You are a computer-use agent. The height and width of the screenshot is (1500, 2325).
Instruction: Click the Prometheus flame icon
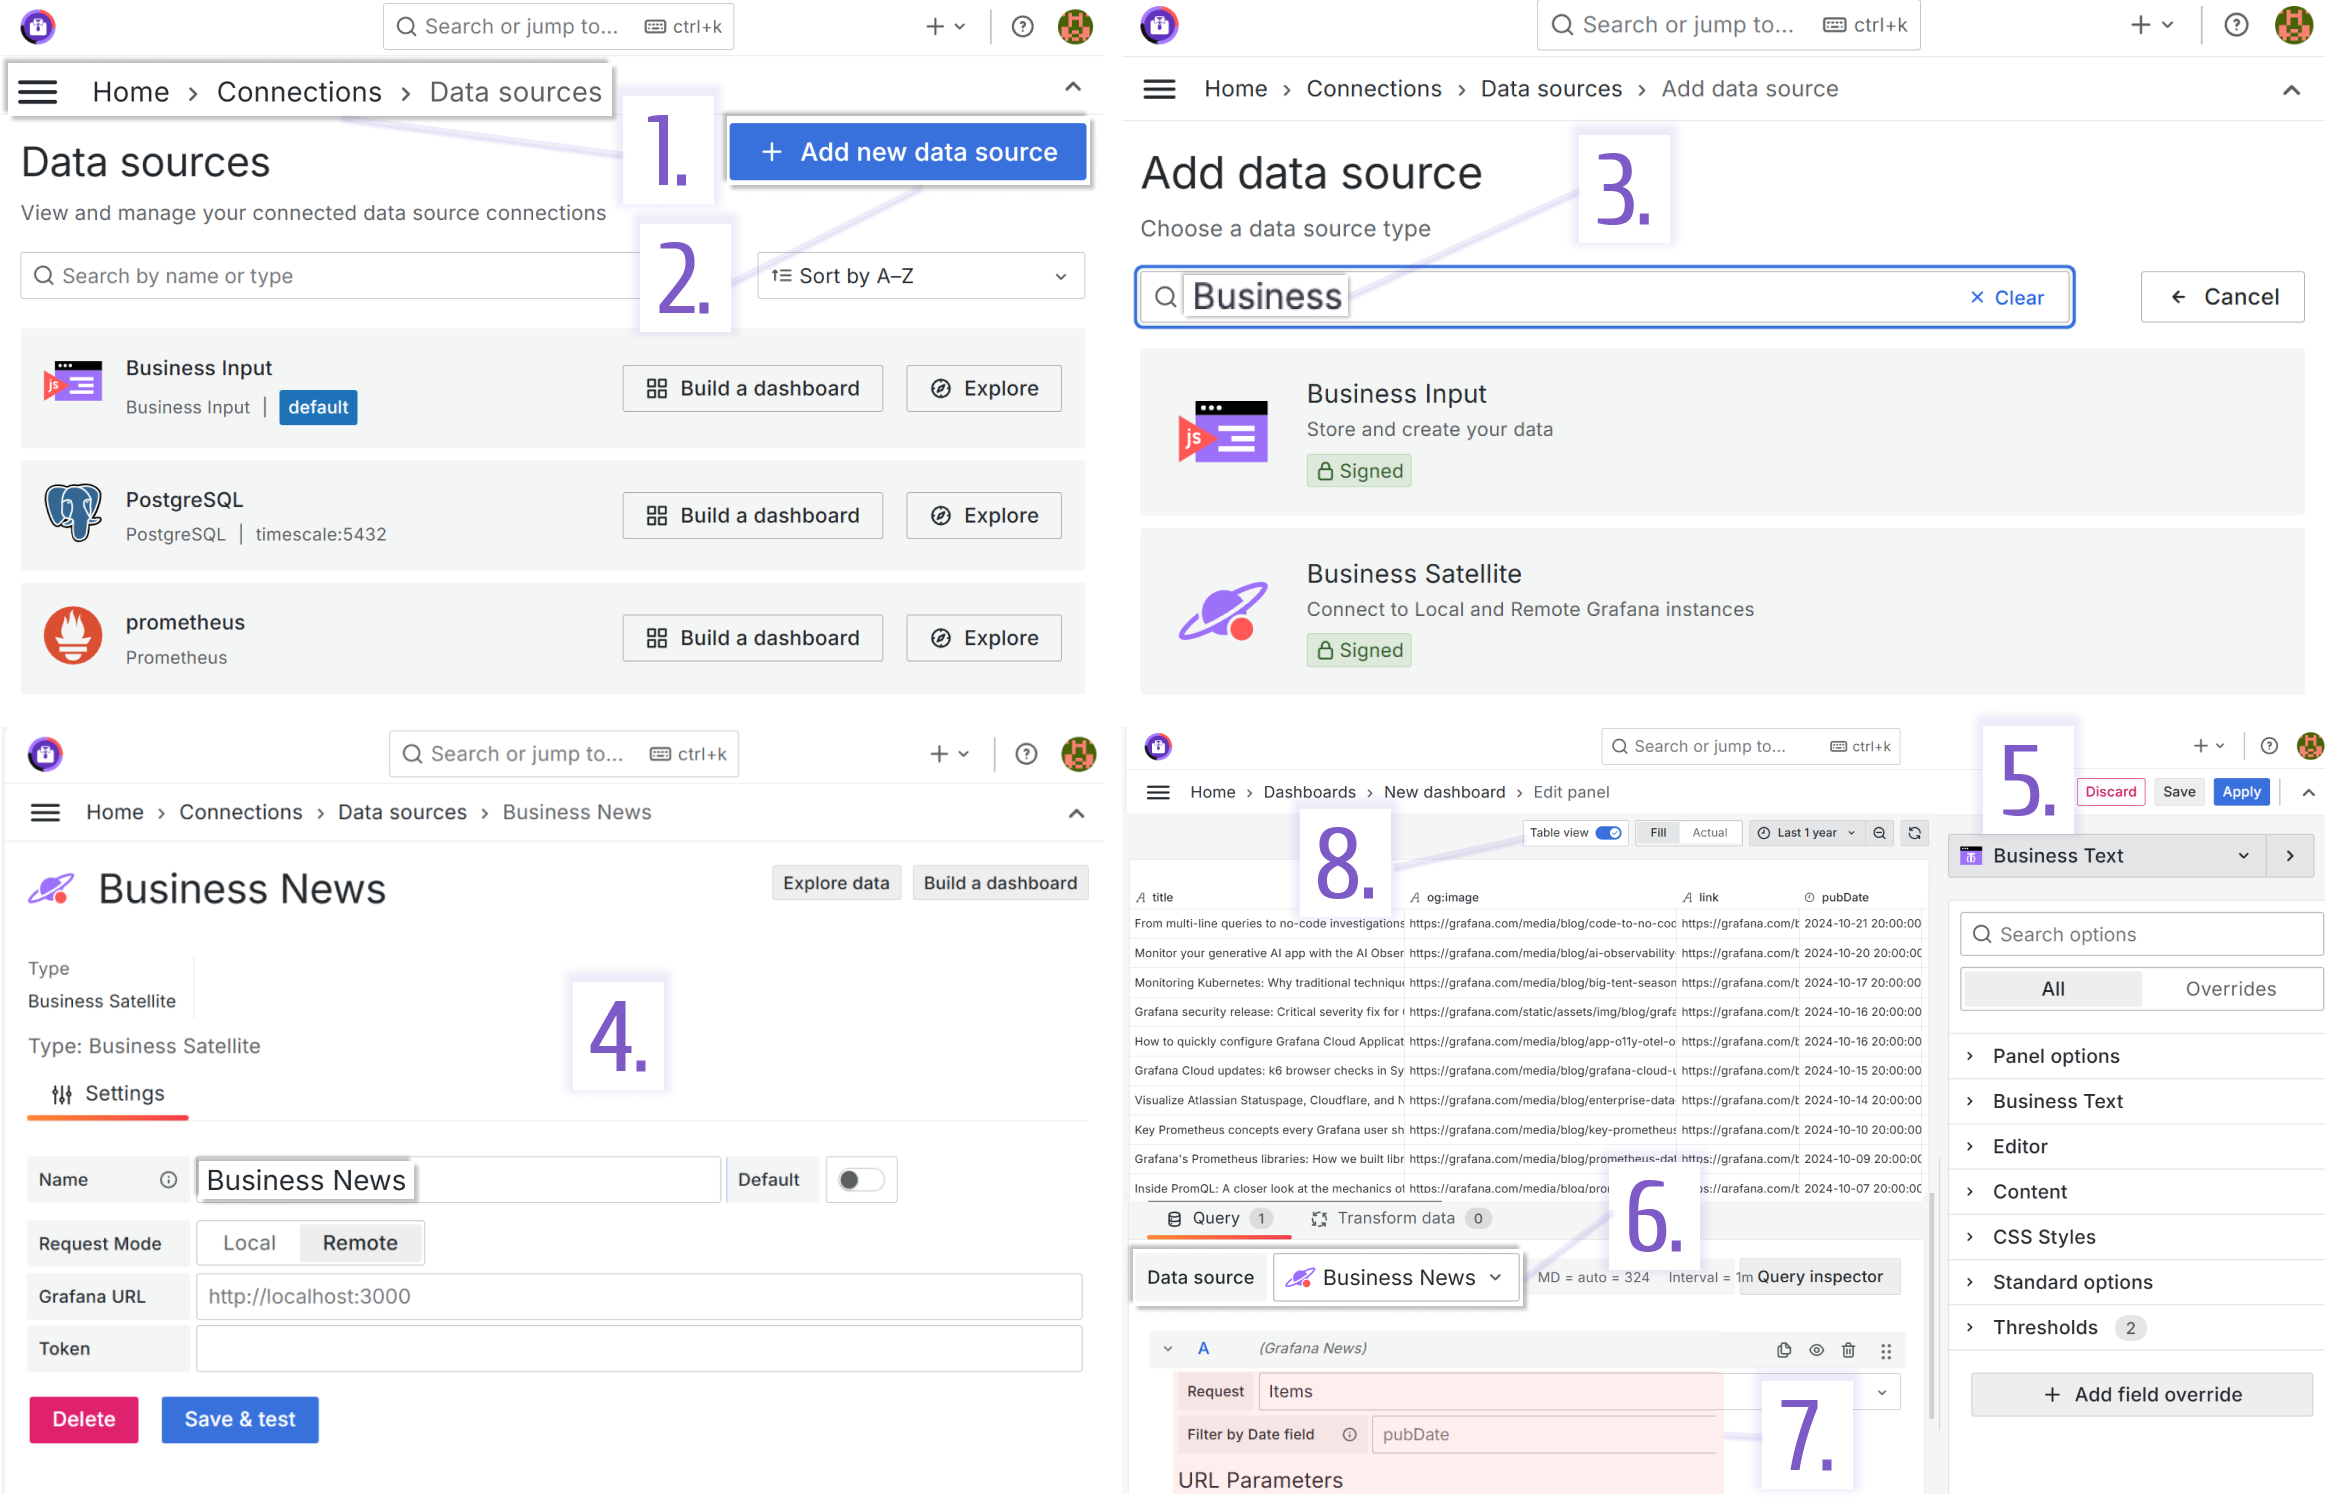73,636
